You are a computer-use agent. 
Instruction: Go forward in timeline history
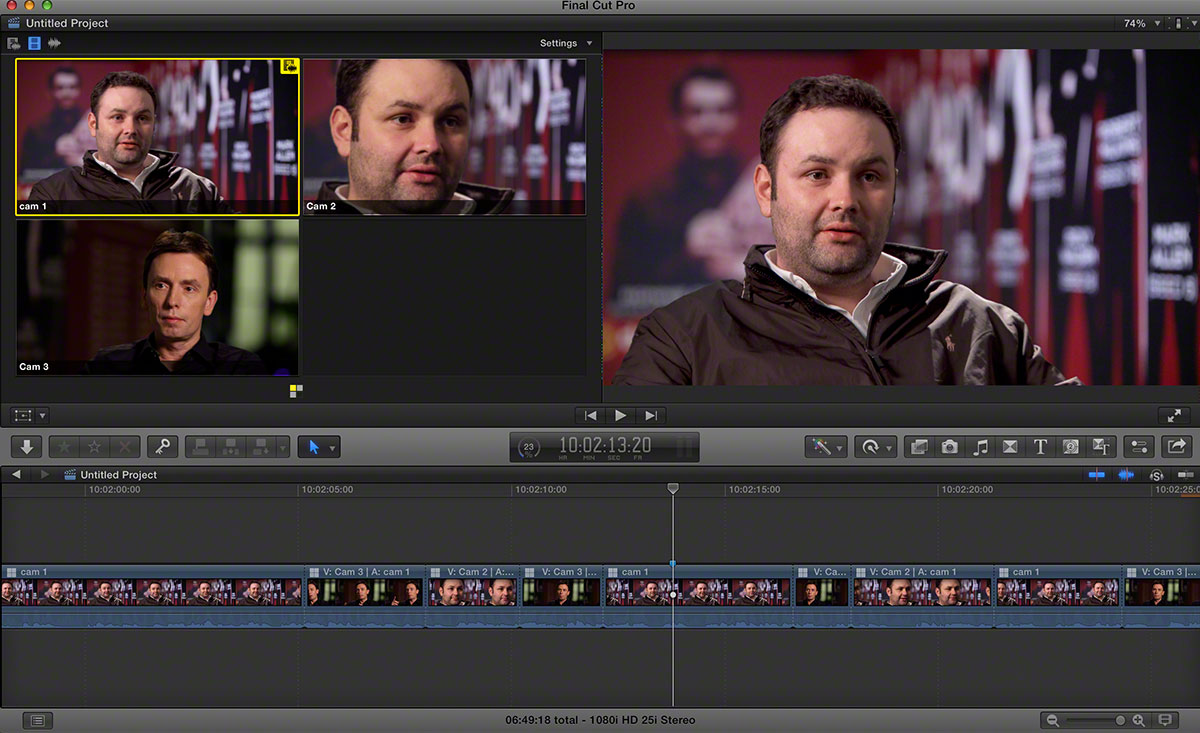click(x=45, y=474)
